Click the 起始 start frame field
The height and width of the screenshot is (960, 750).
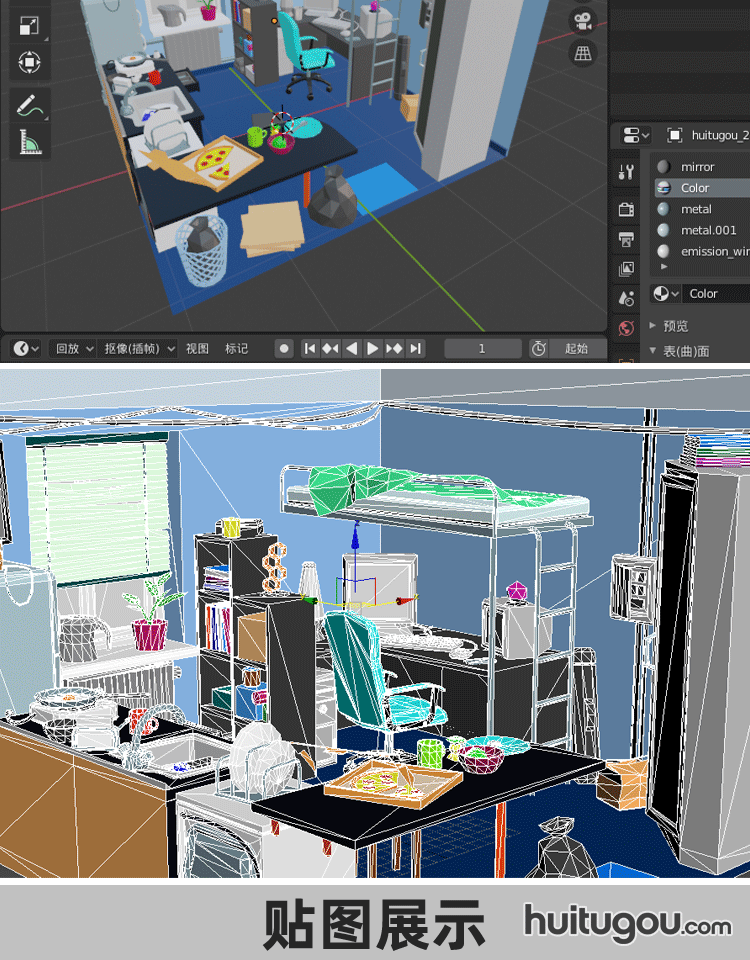(x=577, y=348)
